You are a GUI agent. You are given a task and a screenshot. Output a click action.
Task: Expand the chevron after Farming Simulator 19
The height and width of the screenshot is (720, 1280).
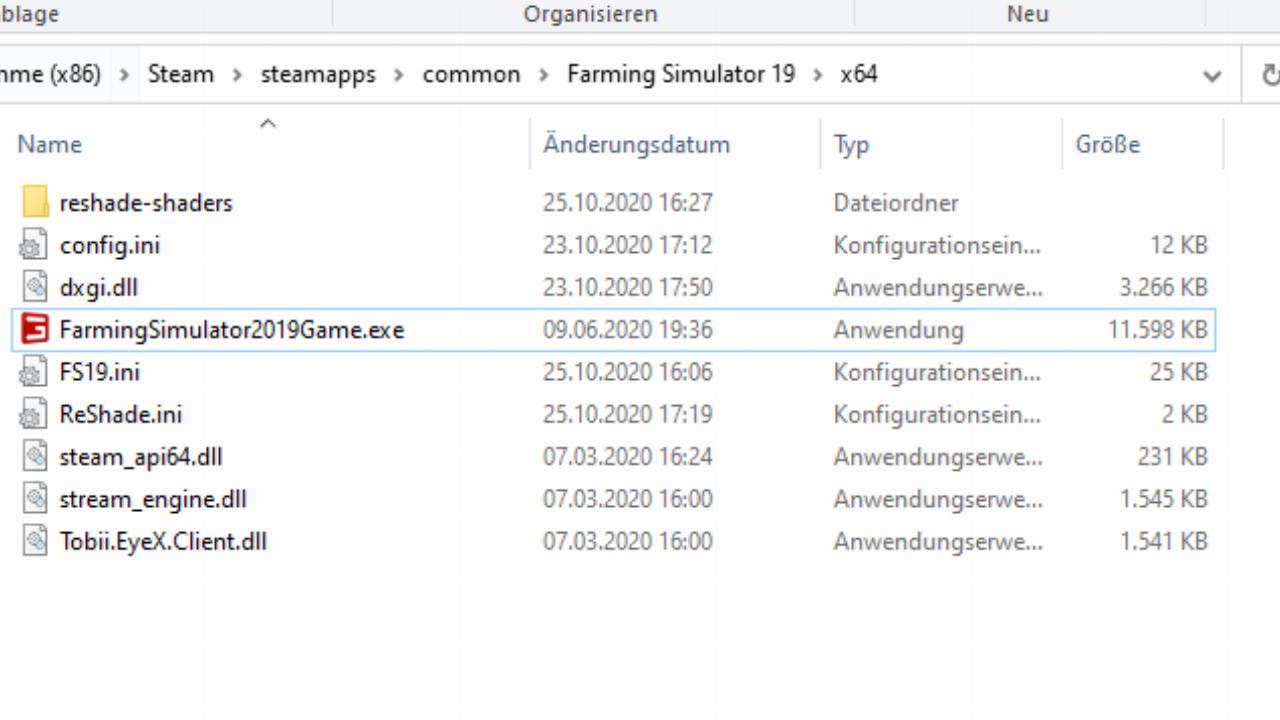(818, 75)
